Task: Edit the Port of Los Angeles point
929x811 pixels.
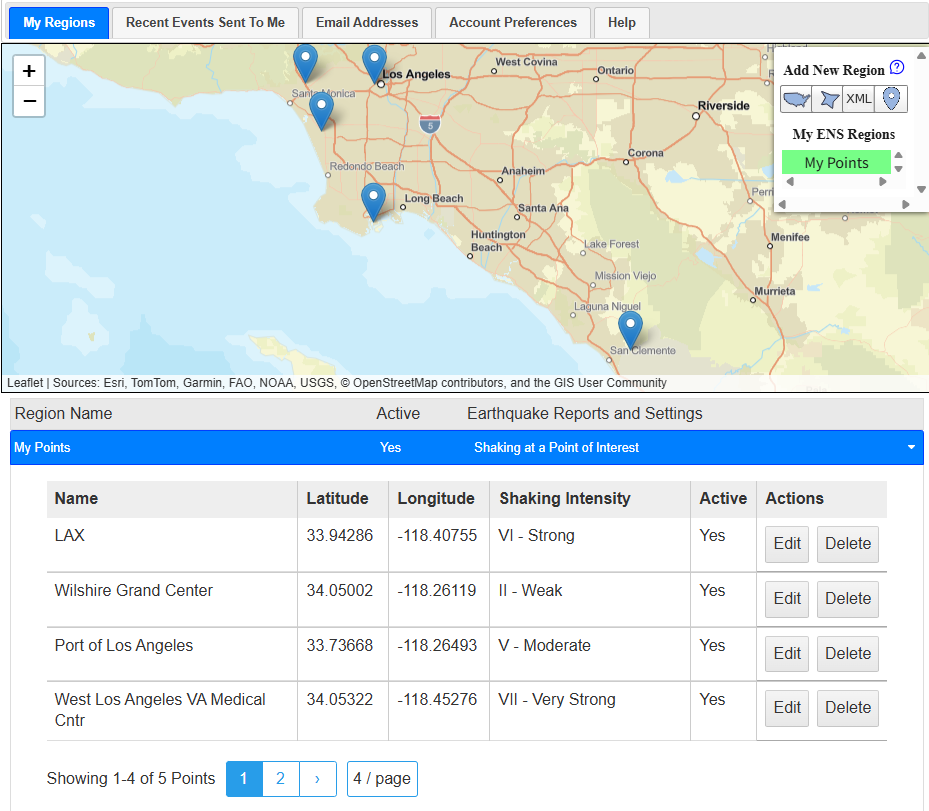Action: [x=787, y=653]
